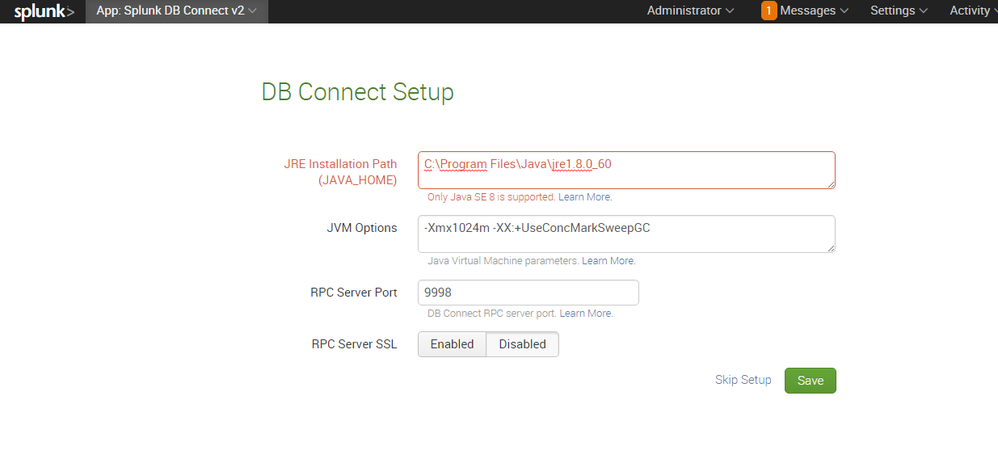Open the Messages dropdown

(x=814, y=11)
